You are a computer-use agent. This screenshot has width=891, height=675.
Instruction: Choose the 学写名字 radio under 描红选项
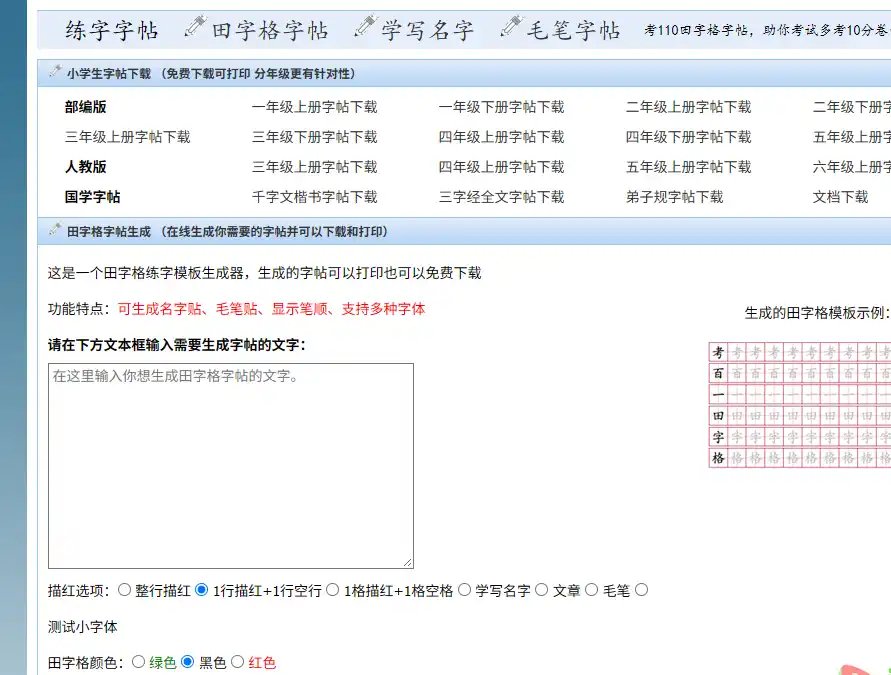pyautogui.click(x=464, y=590)
